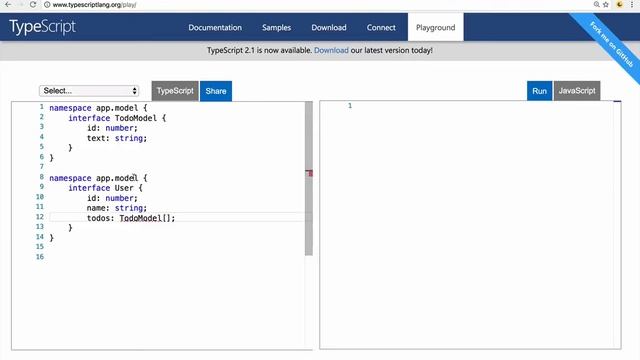640x360 pixels.
Task: Navigate to the Connect page
Action: [x=381, y=27]
